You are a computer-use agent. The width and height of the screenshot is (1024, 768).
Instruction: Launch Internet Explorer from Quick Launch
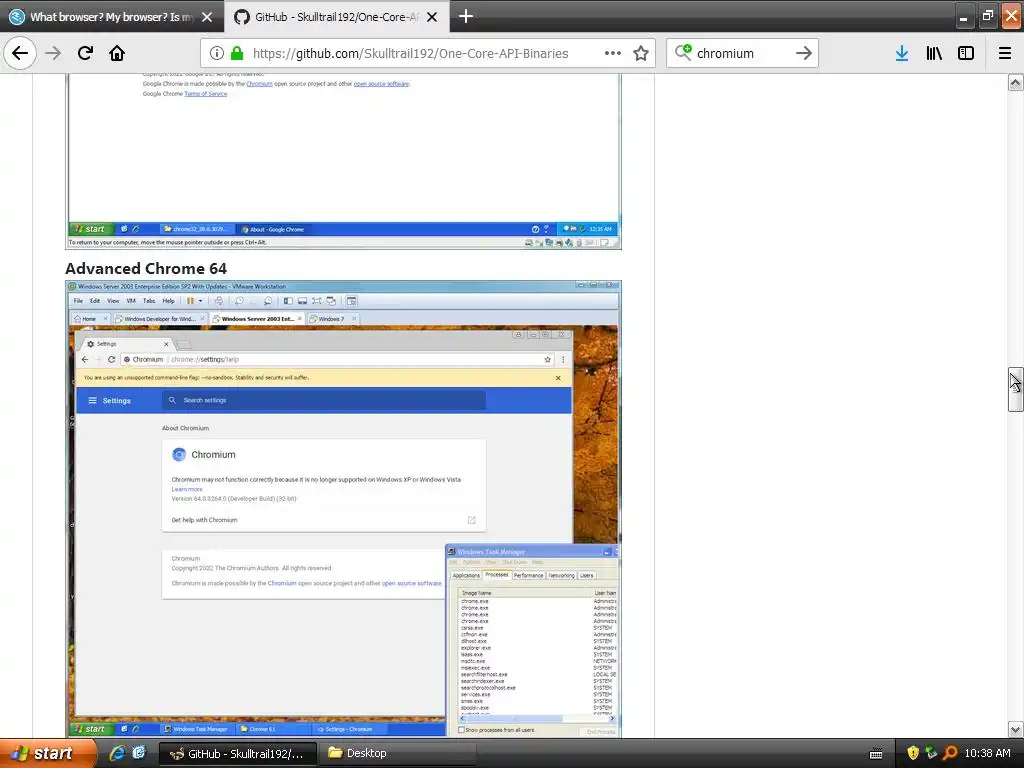(117, 753)
